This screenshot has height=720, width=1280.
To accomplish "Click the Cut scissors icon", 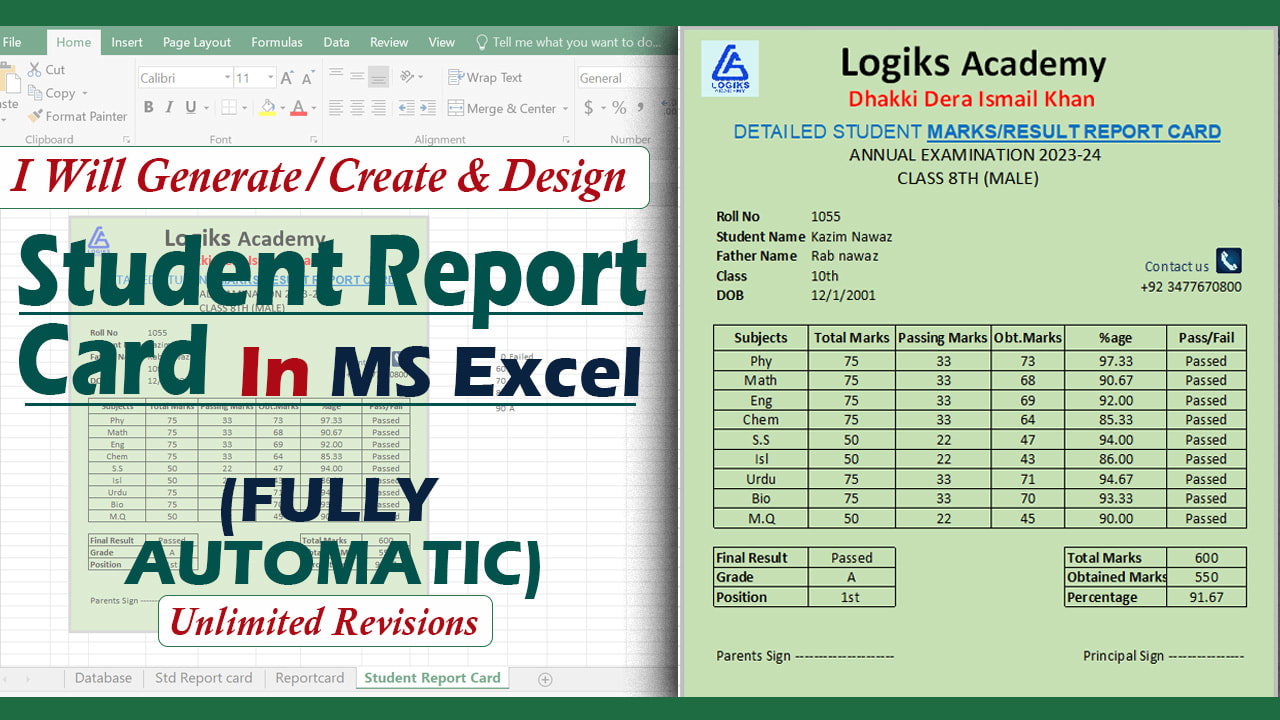I will 34,70.
